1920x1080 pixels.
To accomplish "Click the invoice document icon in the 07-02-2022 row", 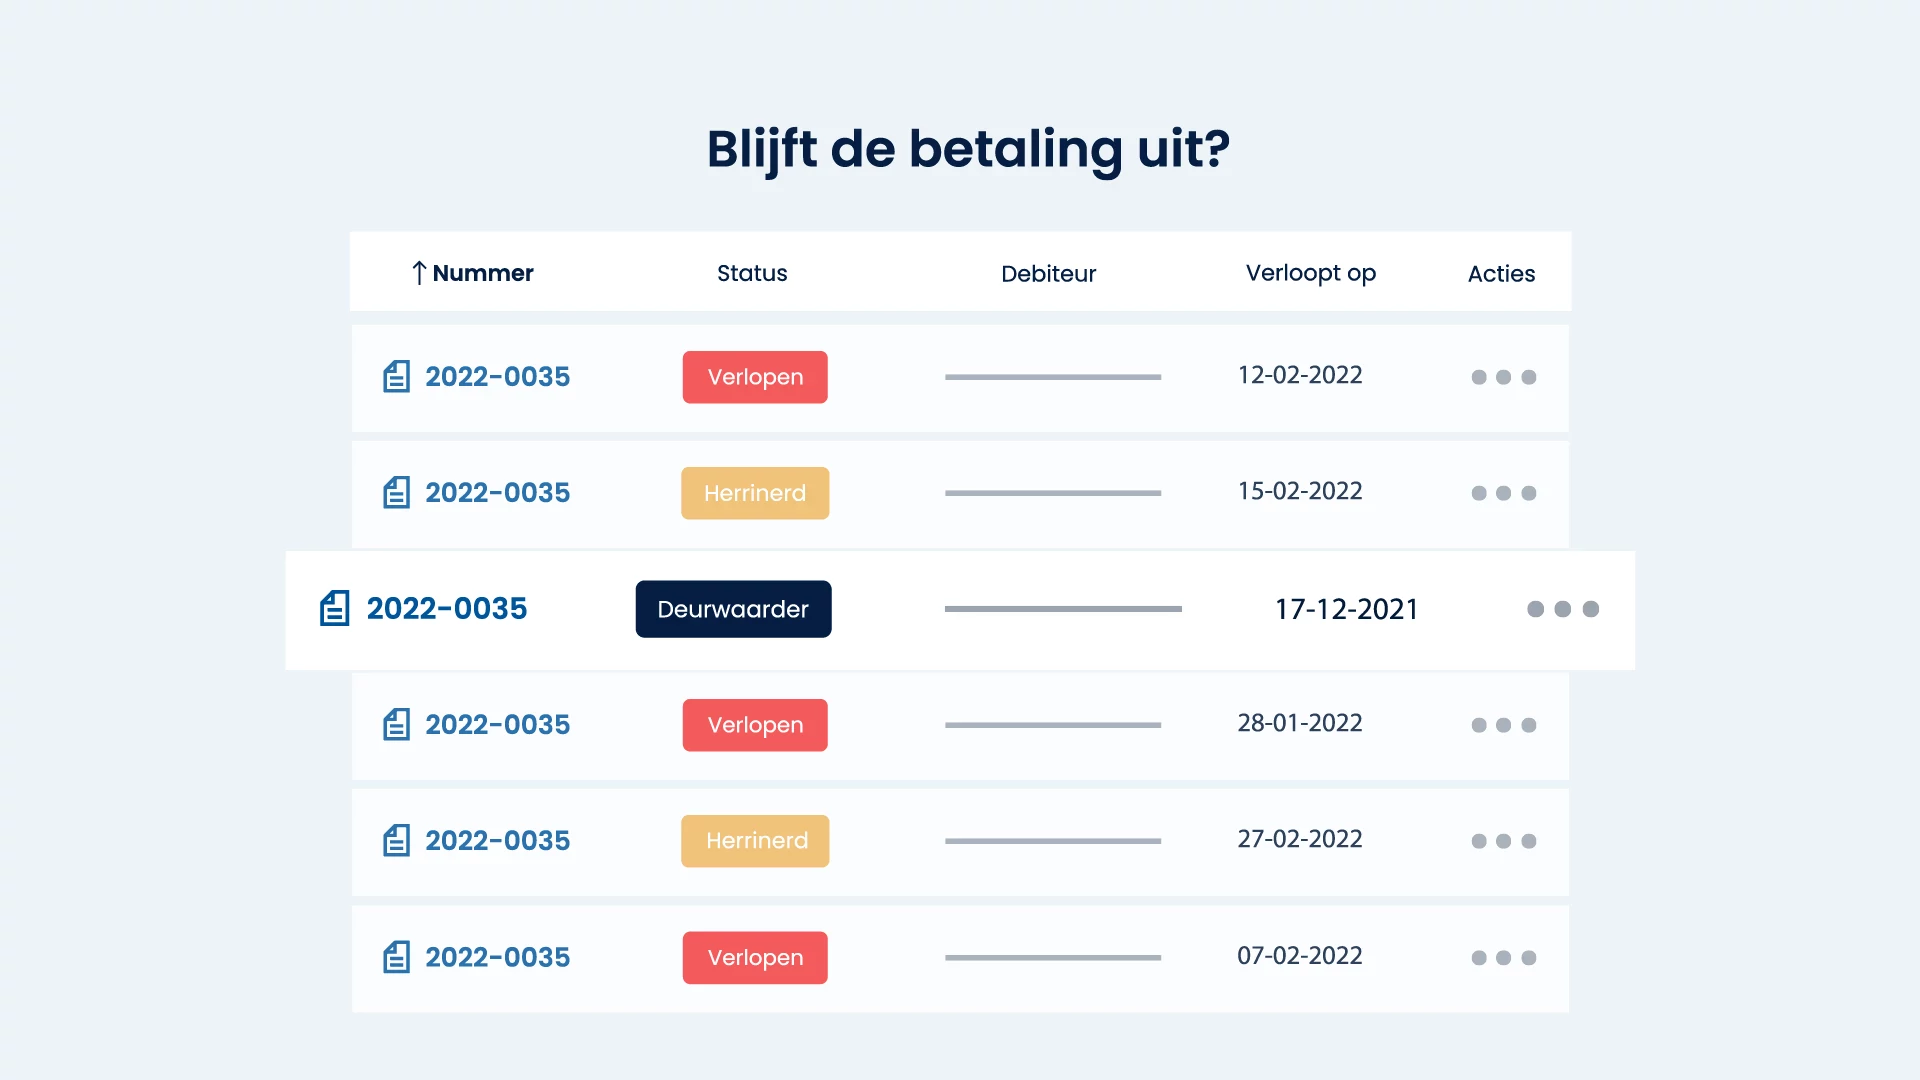I will [397, 957].
